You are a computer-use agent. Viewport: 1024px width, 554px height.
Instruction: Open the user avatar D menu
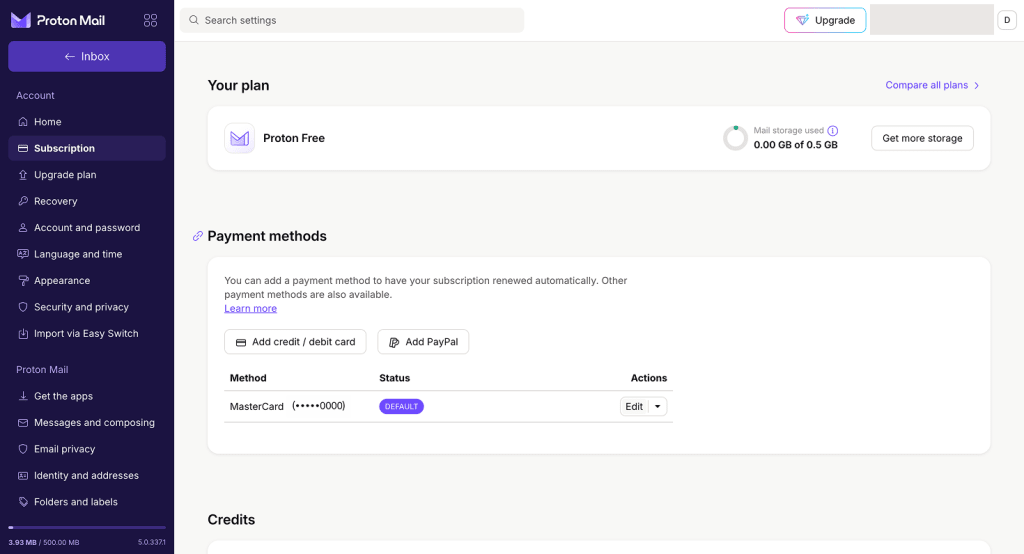tap(1007, 20)
